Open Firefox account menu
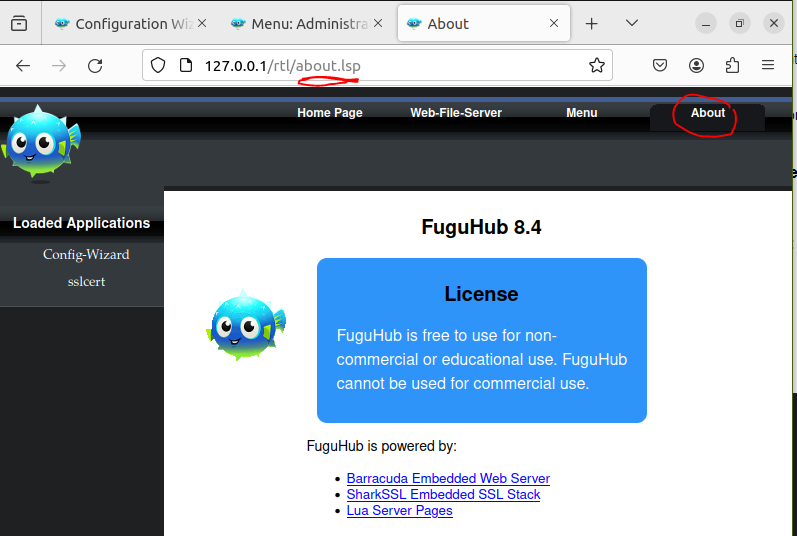 pyautogui.click(x=696, y=65)
